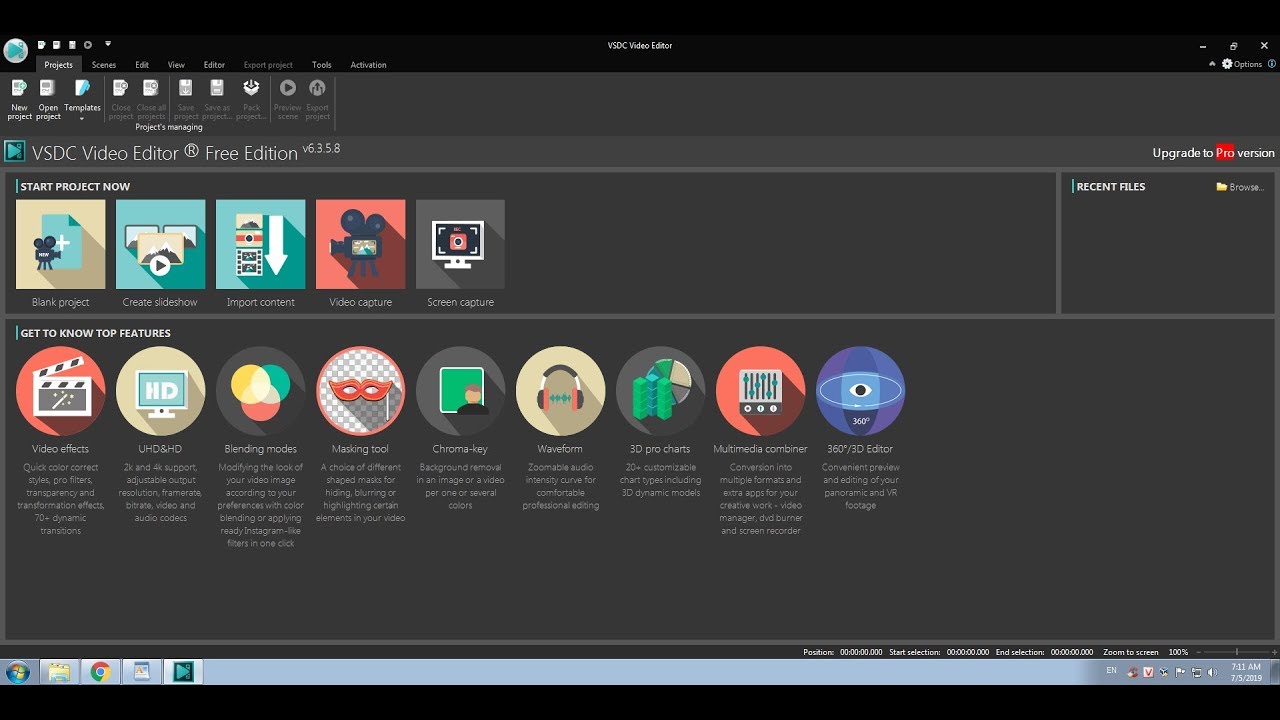Click the Start selection timecode value
Image resolution: width=1280 pixels, height=720 pixels.
[968, 652]
